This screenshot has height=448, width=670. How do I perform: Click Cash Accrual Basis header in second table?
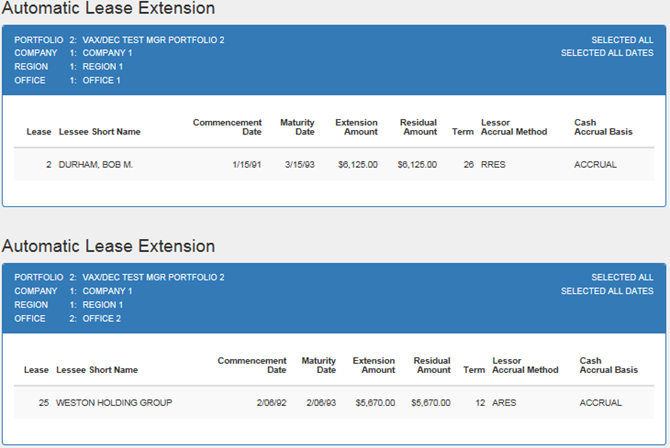coord(608,365)
